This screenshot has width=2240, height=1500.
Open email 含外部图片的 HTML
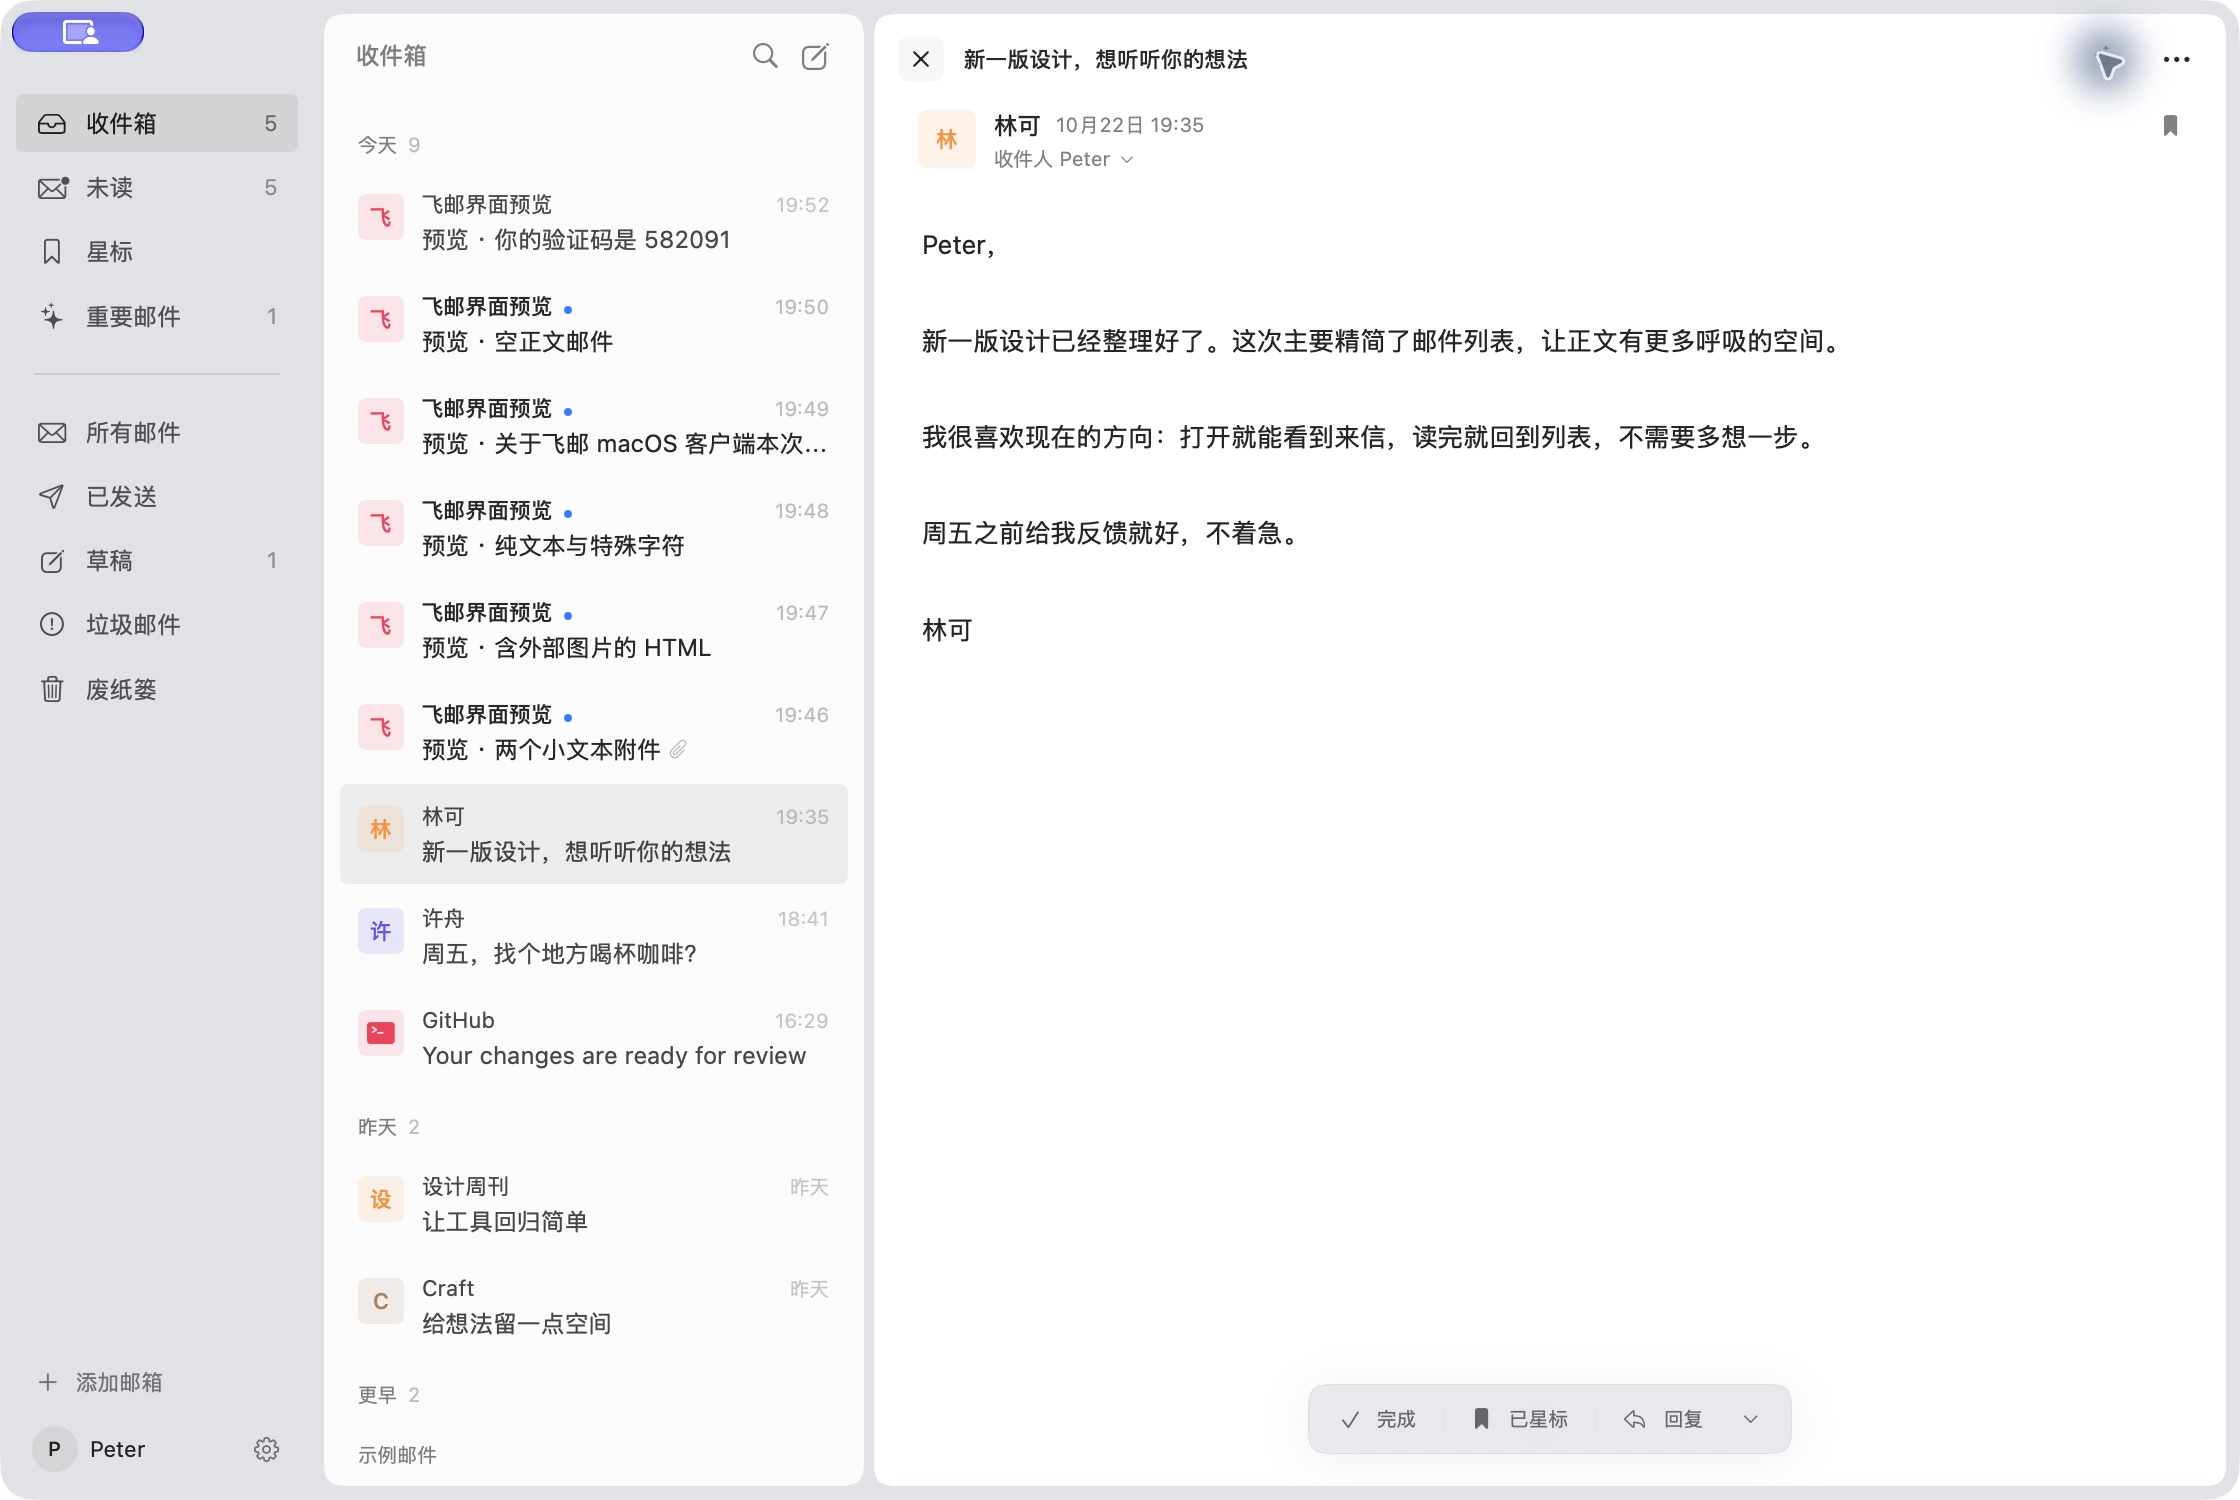594,630
